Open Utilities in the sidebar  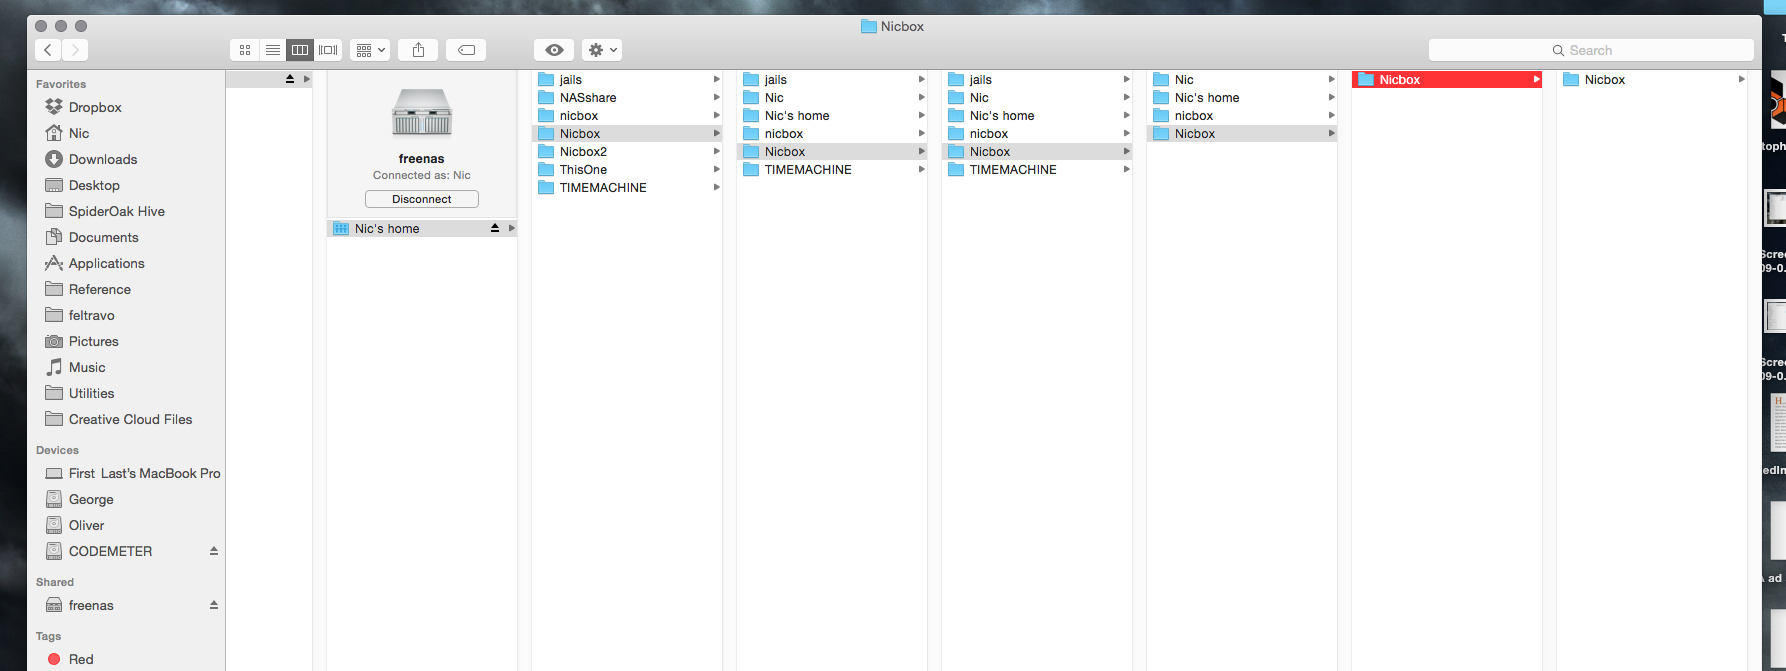(x=91, y=393)
